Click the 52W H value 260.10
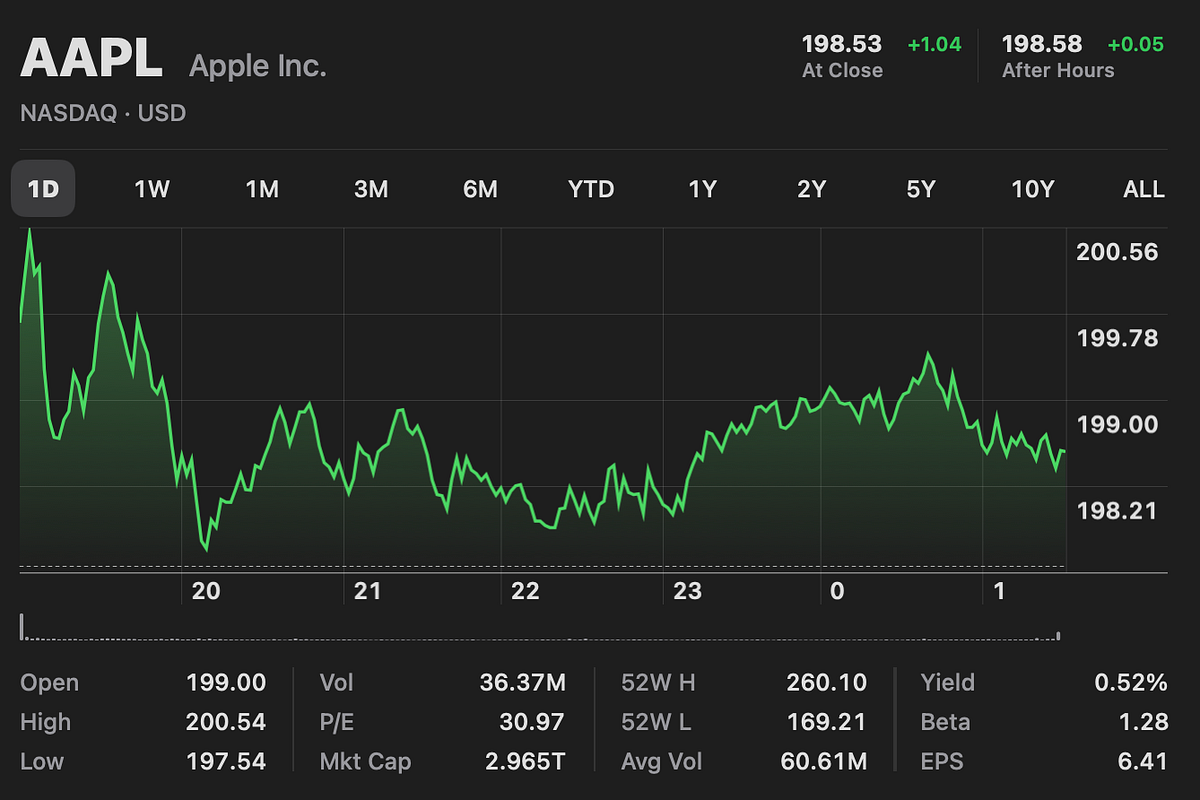The width and height of the screenshot is (1200, 800). tap(826, 682)
